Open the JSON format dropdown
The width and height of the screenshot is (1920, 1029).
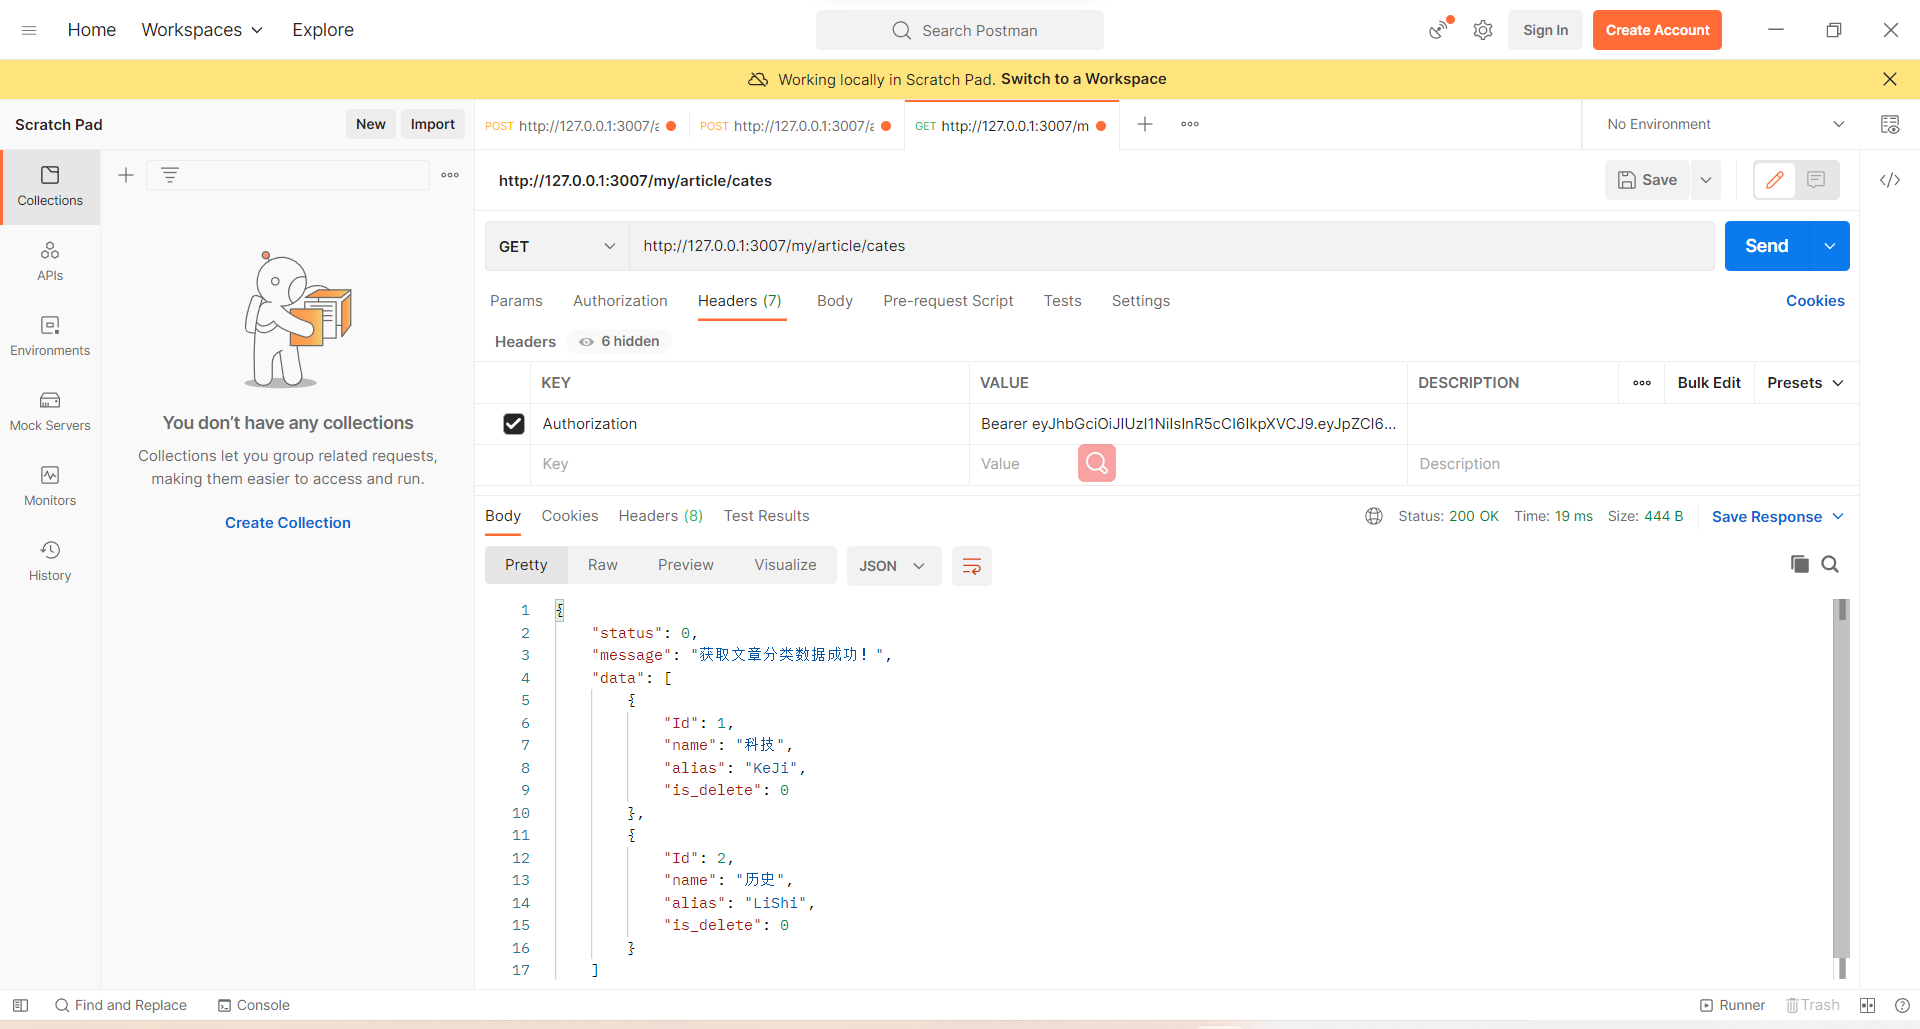point(893,566)
